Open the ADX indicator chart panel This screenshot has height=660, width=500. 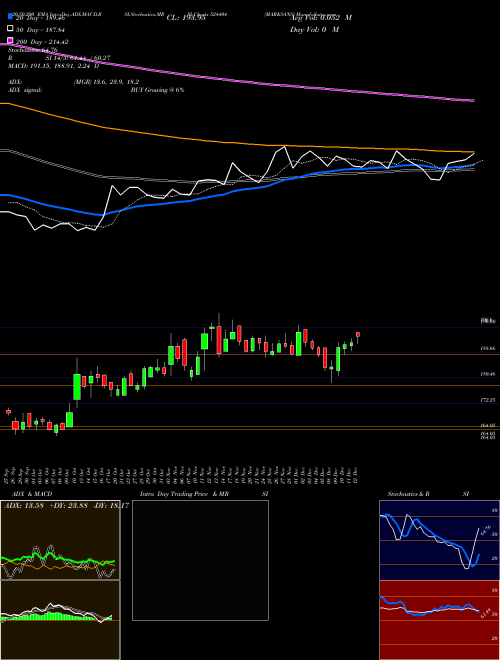[60, 540]
